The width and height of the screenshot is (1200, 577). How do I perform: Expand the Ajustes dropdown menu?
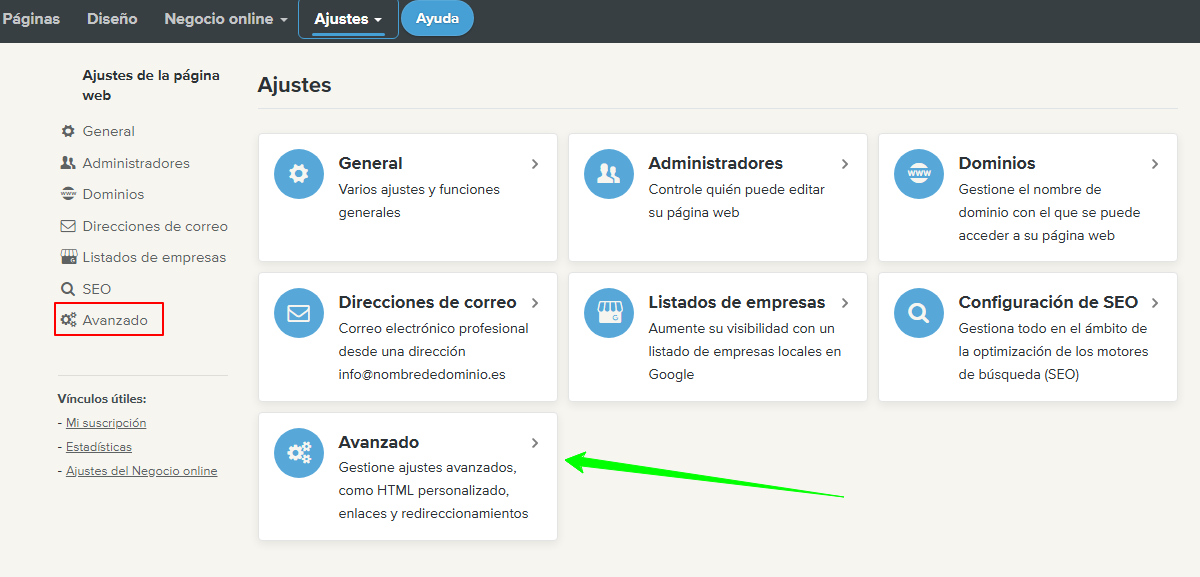[348, 19]
